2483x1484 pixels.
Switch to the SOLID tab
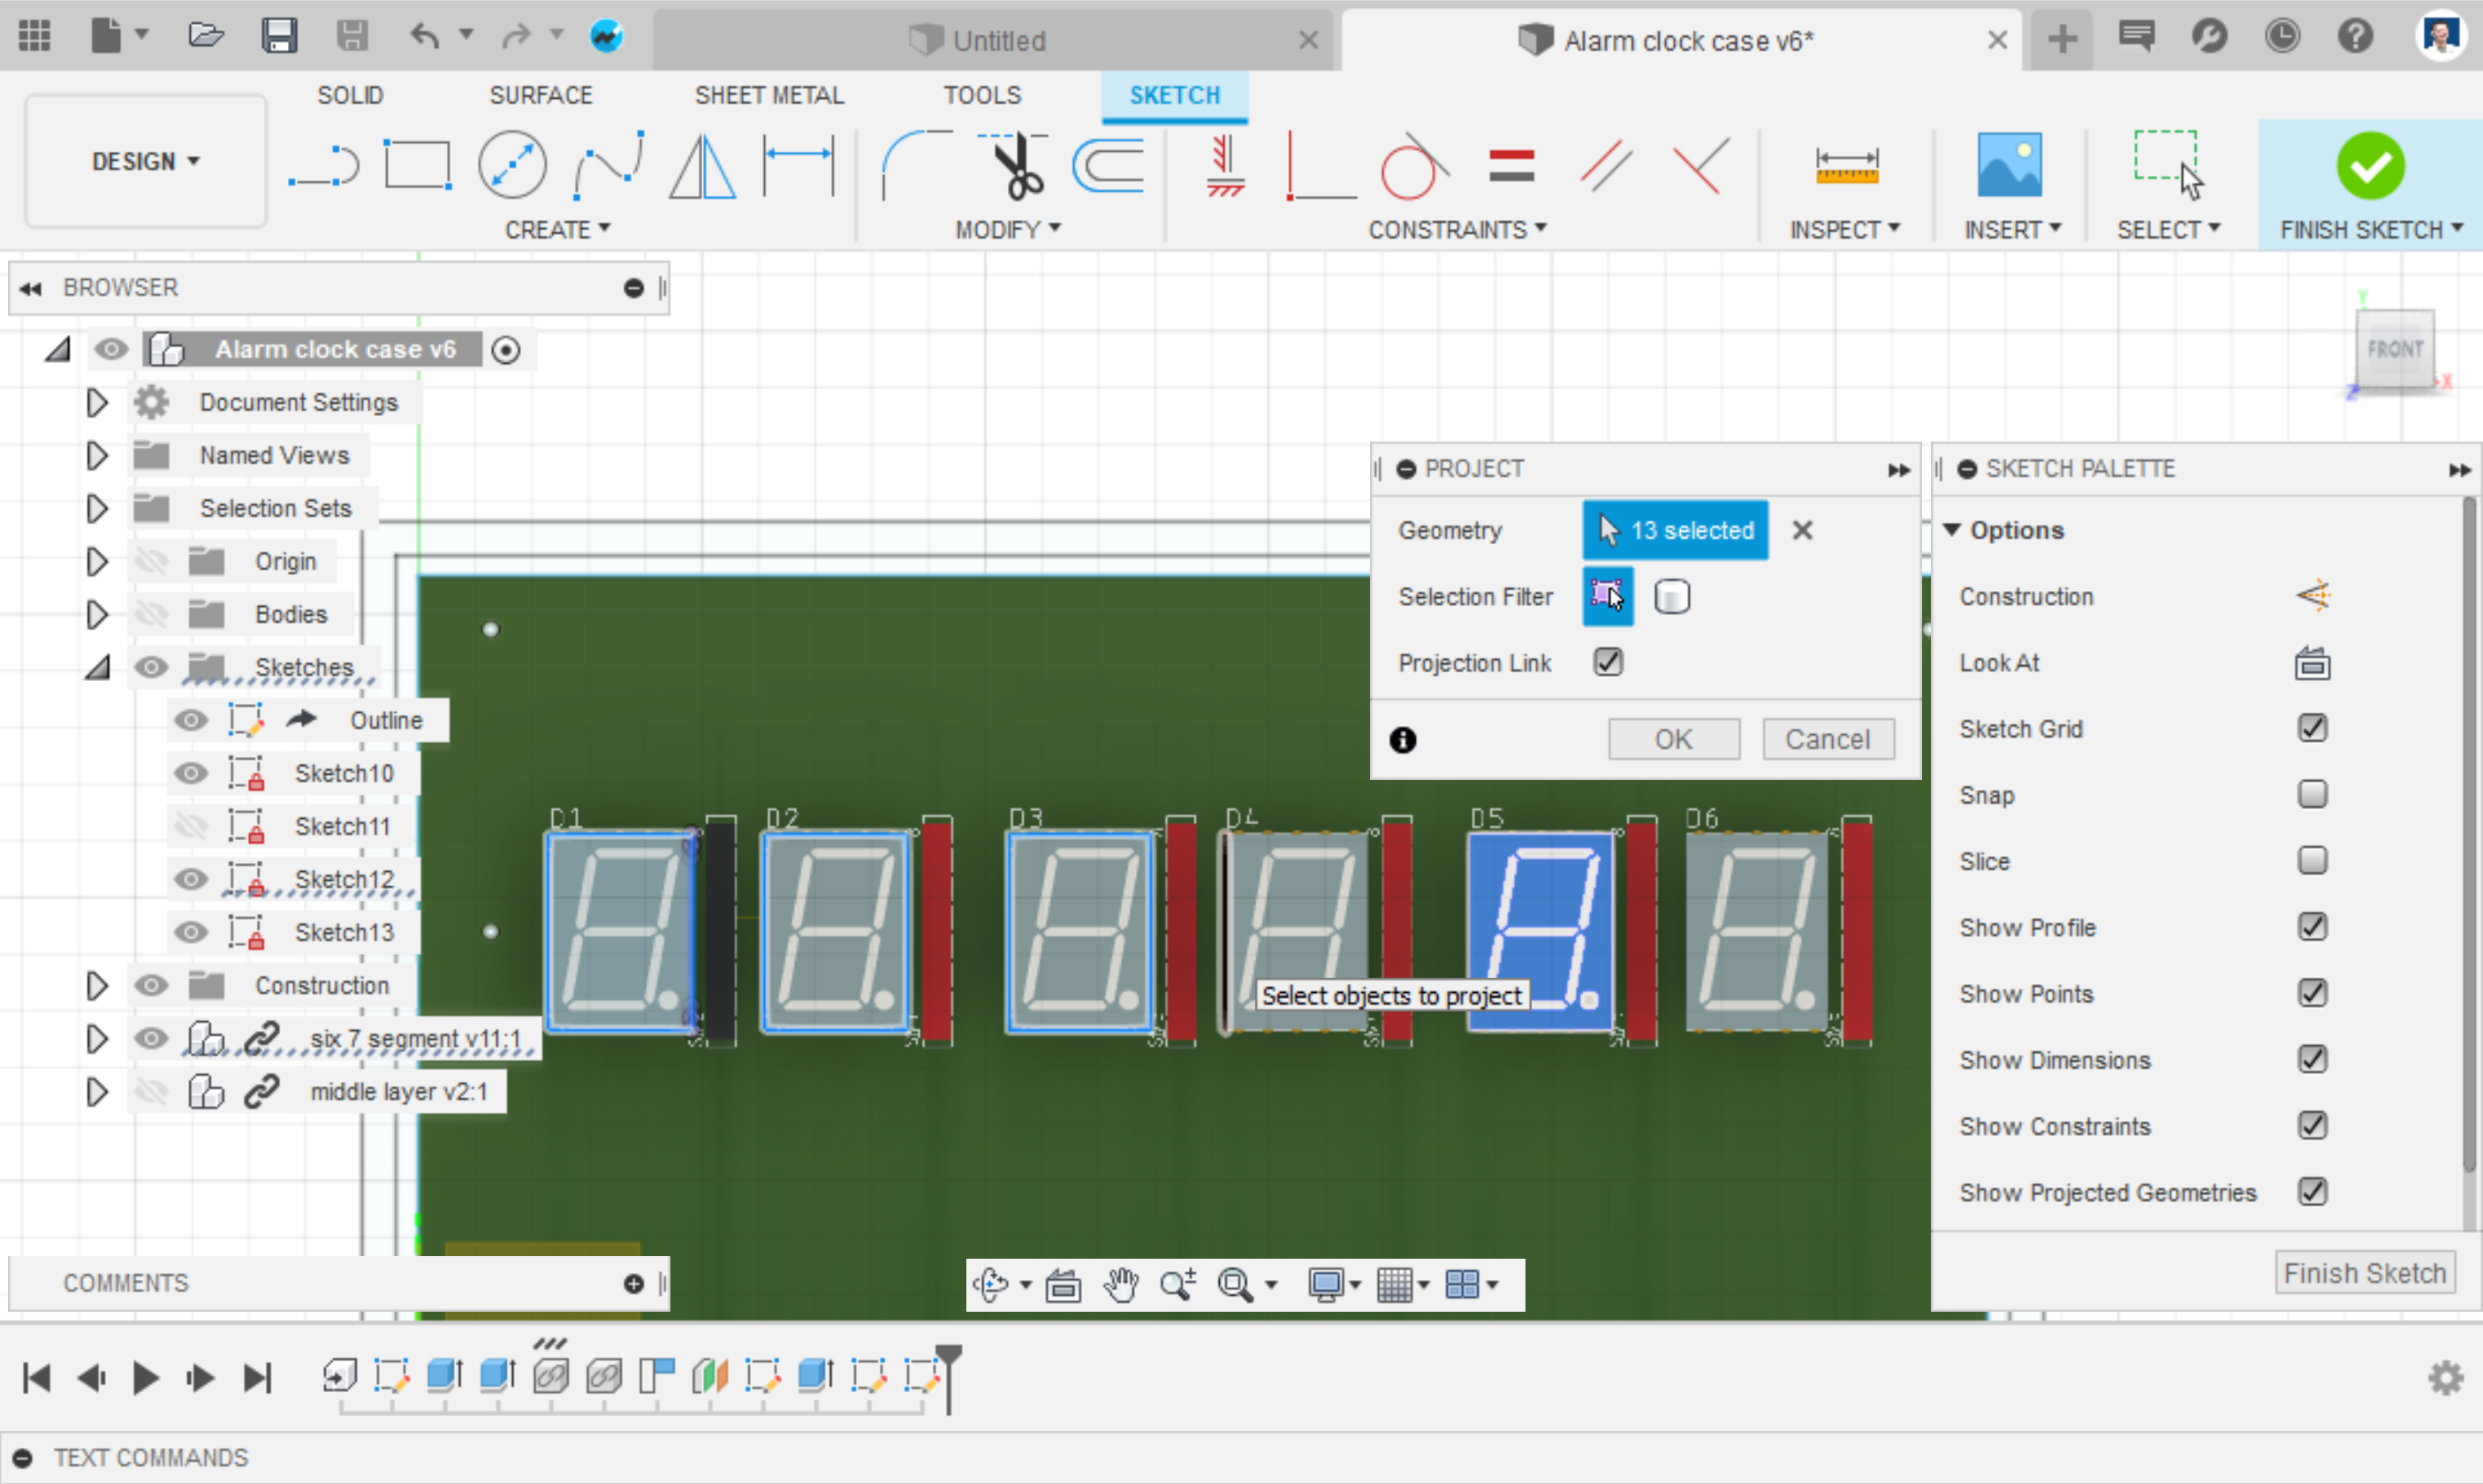(349, 95)
